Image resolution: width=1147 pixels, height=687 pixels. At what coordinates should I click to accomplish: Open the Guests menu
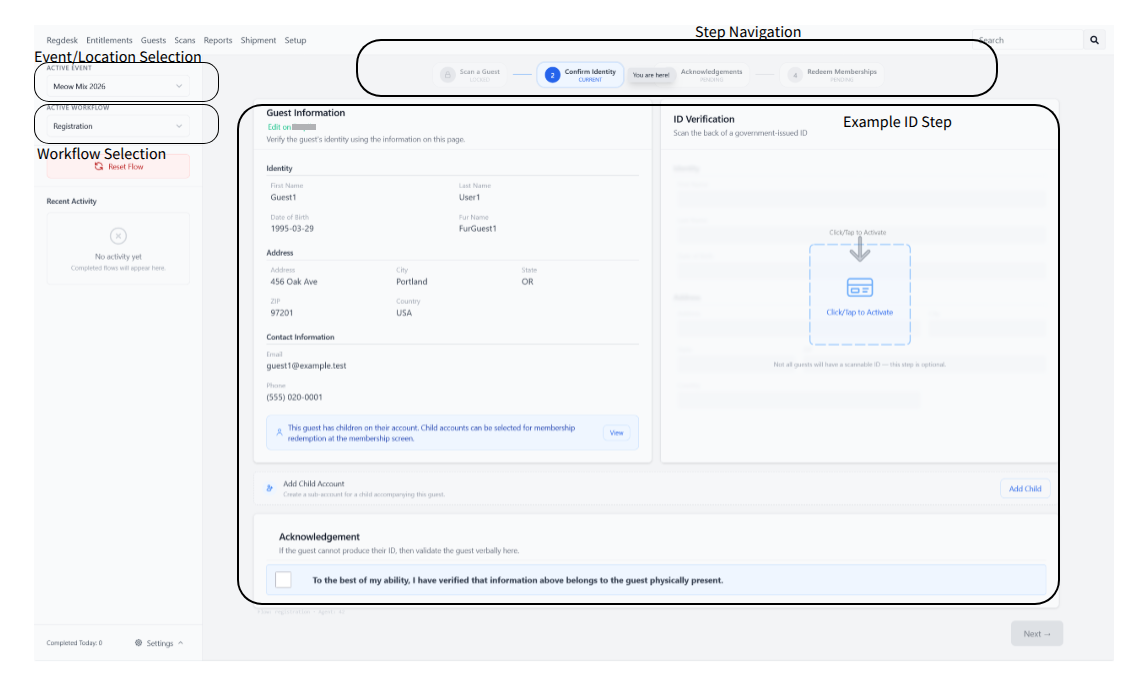point(153,40)
